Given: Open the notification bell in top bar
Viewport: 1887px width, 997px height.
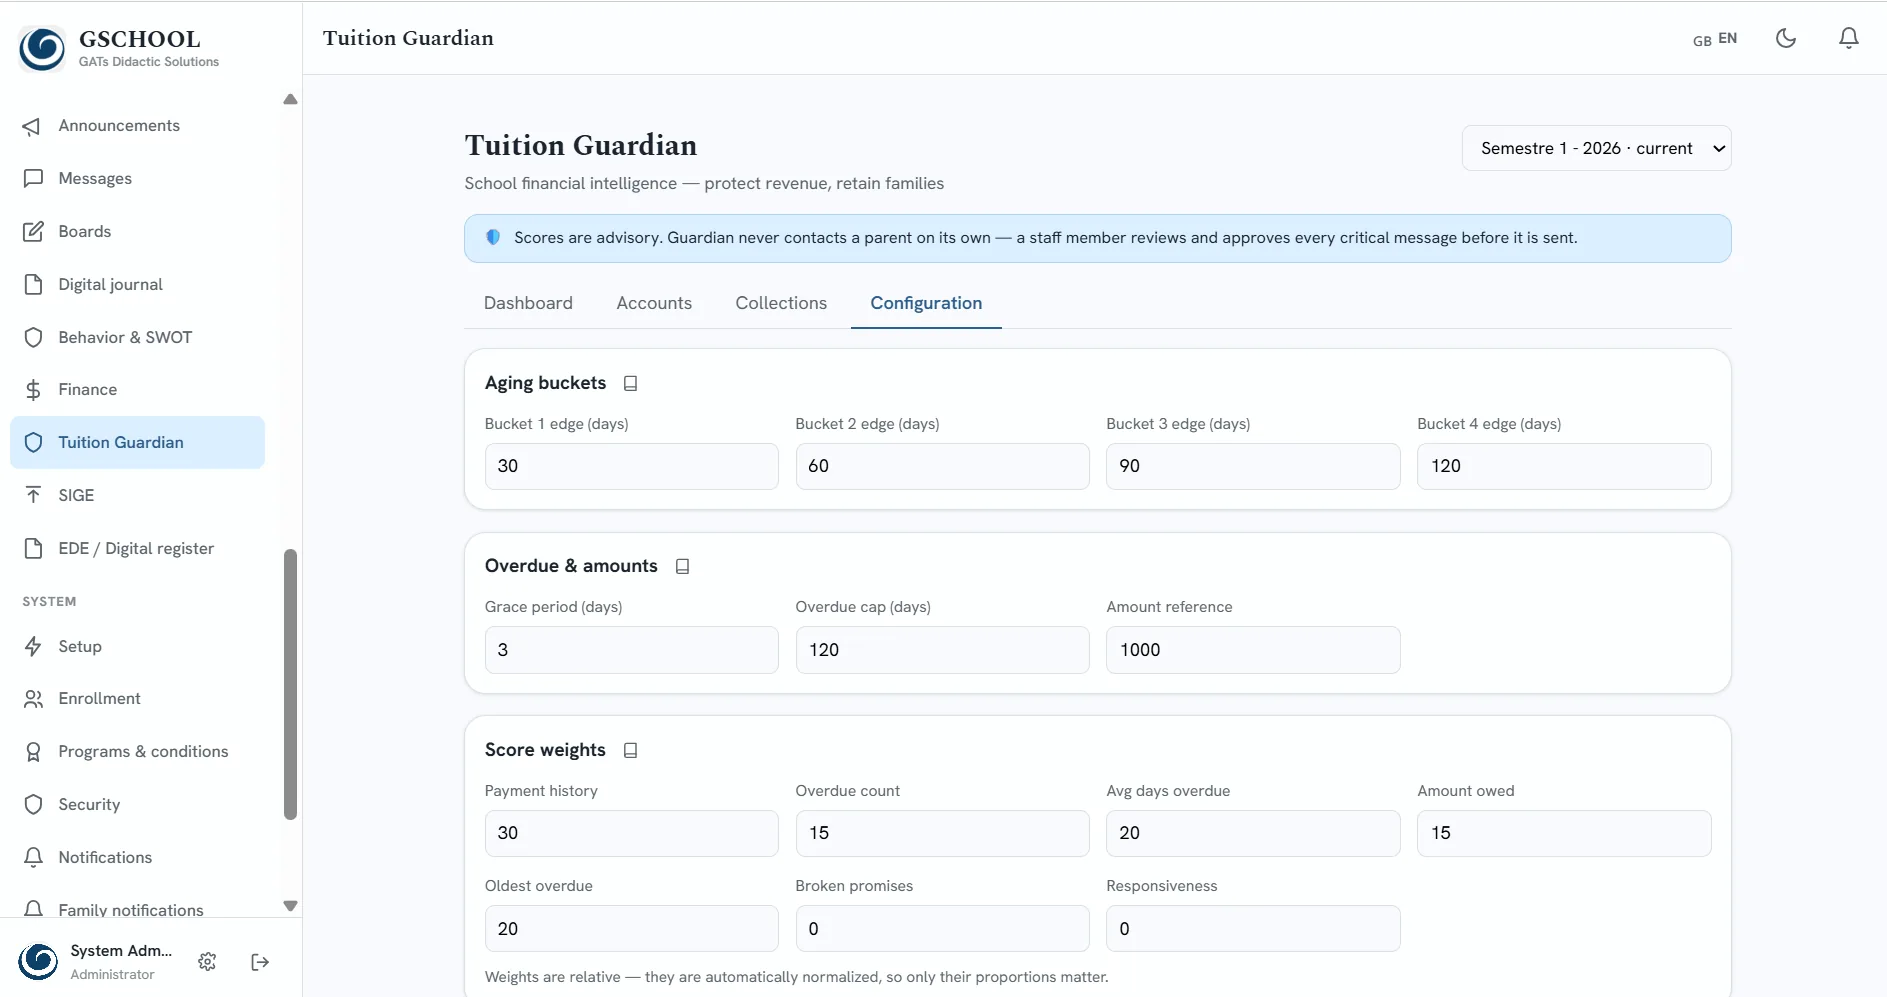Looking at the screenshot, I should coord(1849,38).
